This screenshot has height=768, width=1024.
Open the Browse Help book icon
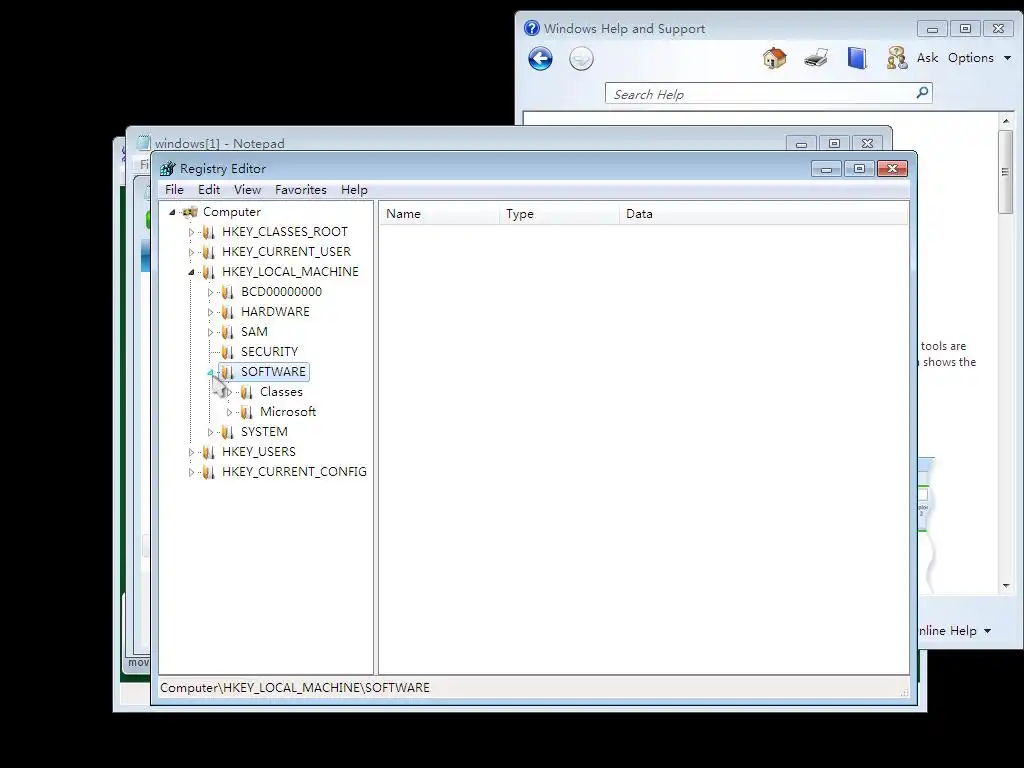click(x=857, y=58)
